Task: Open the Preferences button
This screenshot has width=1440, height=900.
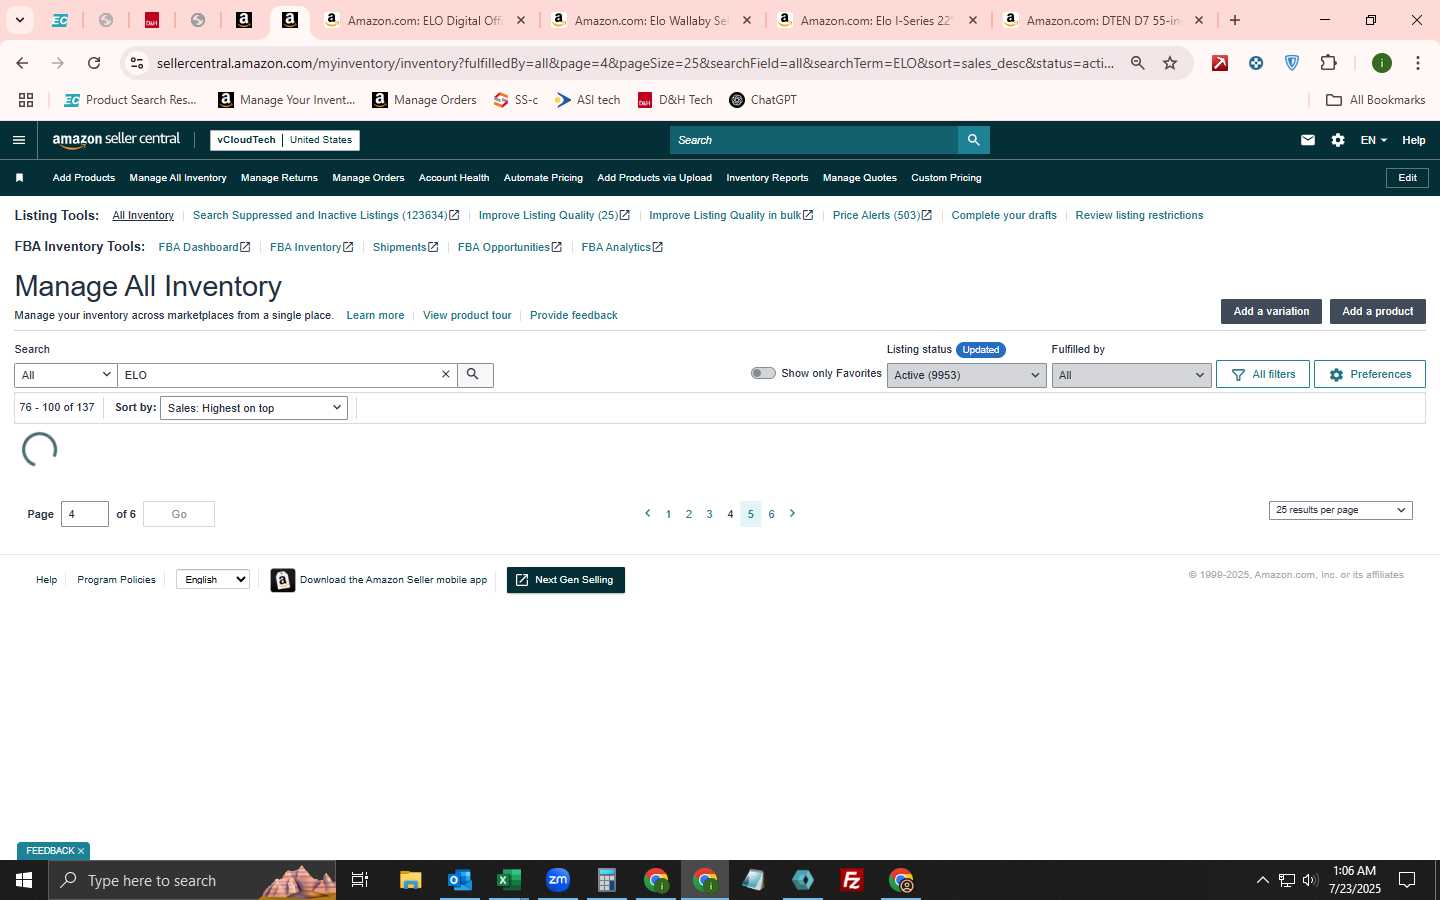Action: (x=1369, y=374)
